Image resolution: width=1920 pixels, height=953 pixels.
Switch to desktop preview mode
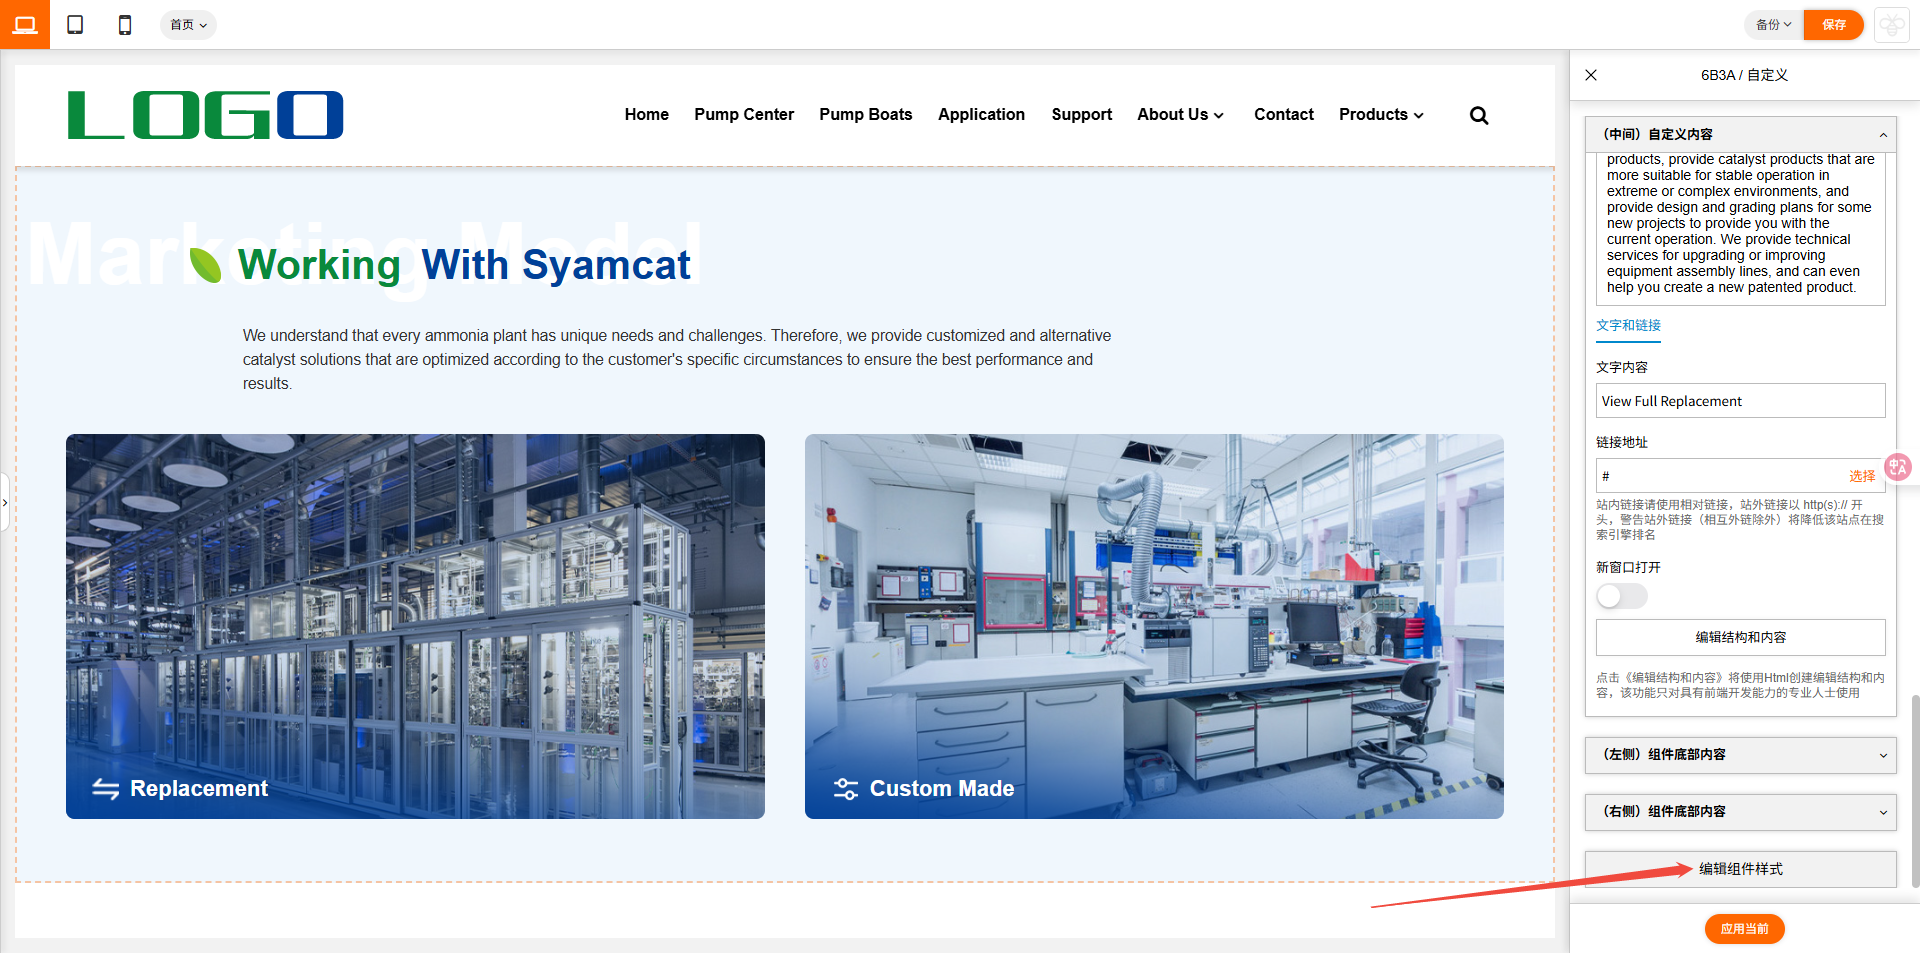click(x=25, y=25)
